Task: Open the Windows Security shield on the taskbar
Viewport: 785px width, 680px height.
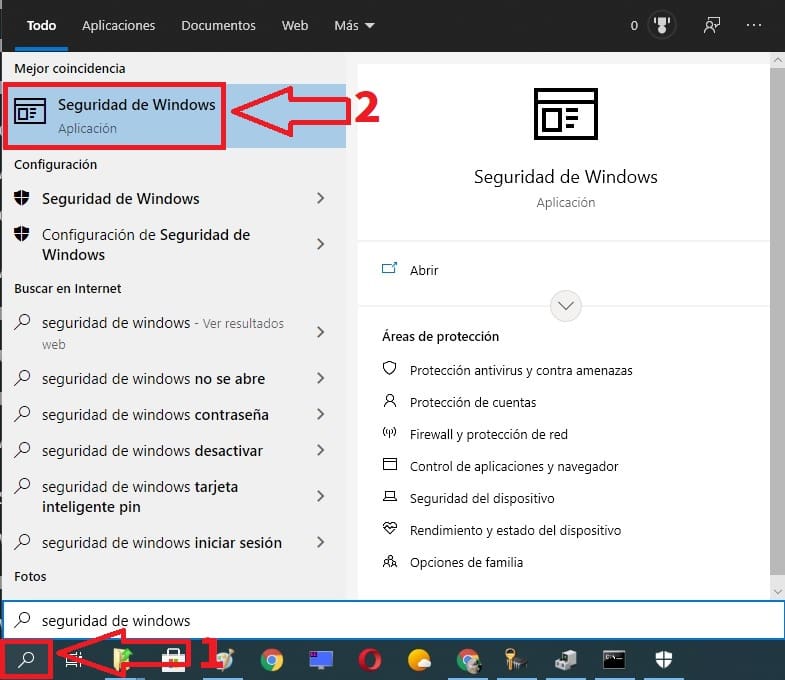Action: [x=664, y=659]
